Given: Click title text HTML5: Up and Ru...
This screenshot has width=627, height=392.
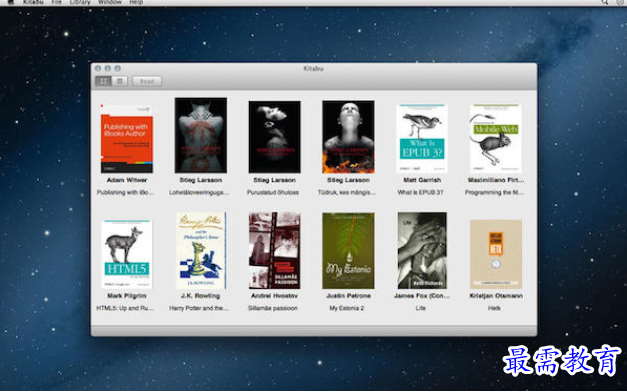Looking at the screenshot, I should pyautogui.click(x=126, y=308).
